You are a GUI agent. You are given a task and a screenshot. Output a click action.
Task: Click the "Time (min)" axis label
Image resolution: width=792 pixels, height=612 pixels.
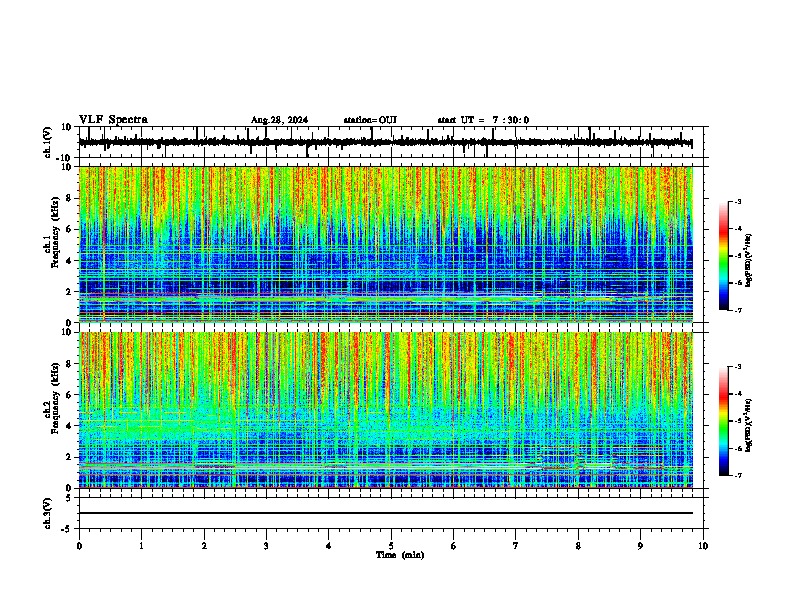pos(400,555)
